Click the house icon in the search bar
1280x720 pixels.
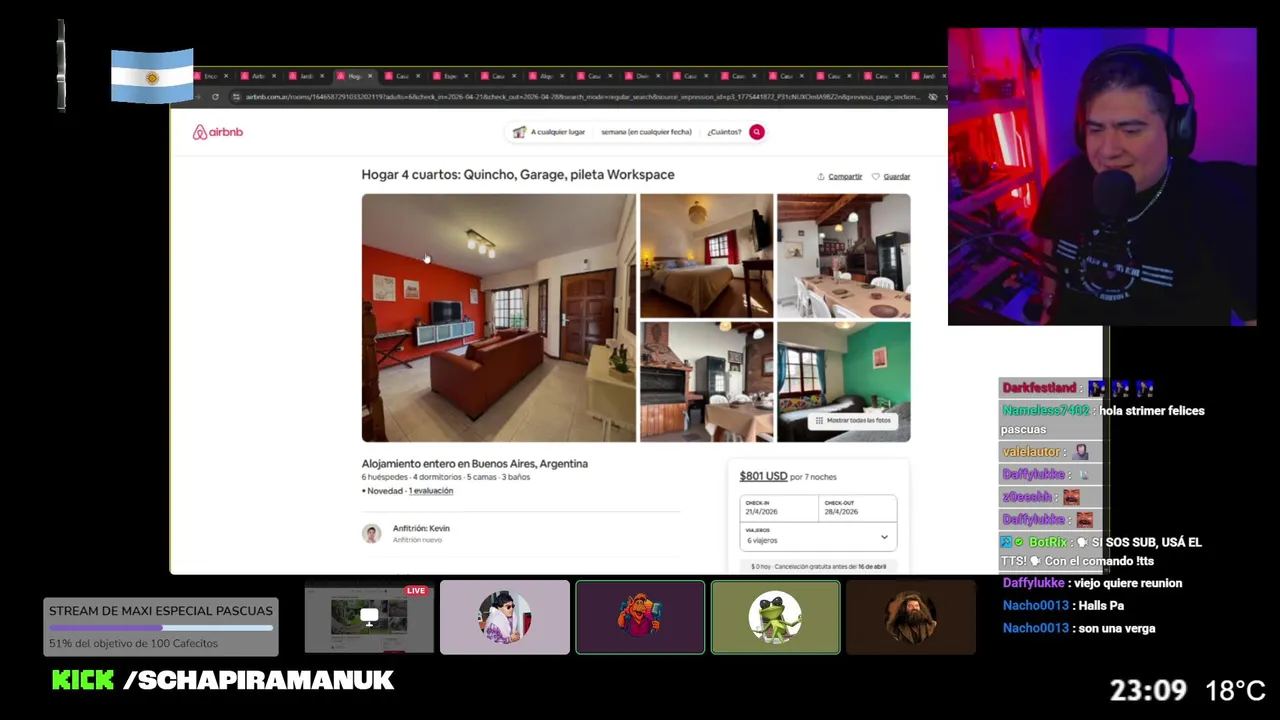pyautogui.click(x=519, y=132)
